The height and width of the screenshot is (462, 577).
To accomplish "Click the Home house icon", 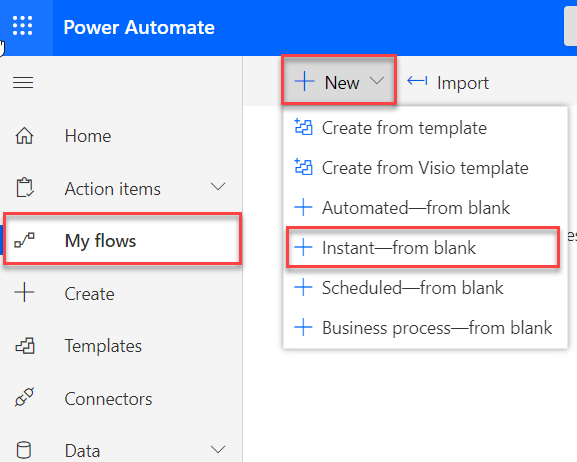I will tap(24, 136).
